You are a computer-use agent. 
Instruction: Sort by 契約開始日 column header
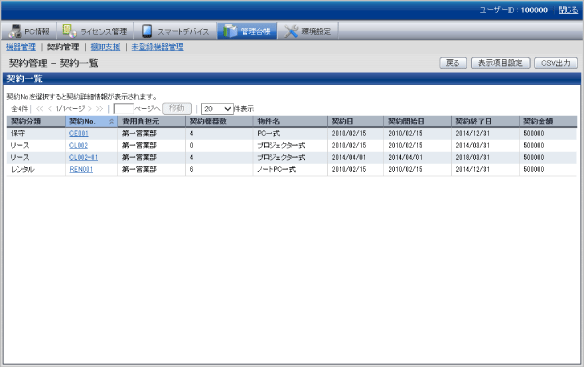coord(417,121)
